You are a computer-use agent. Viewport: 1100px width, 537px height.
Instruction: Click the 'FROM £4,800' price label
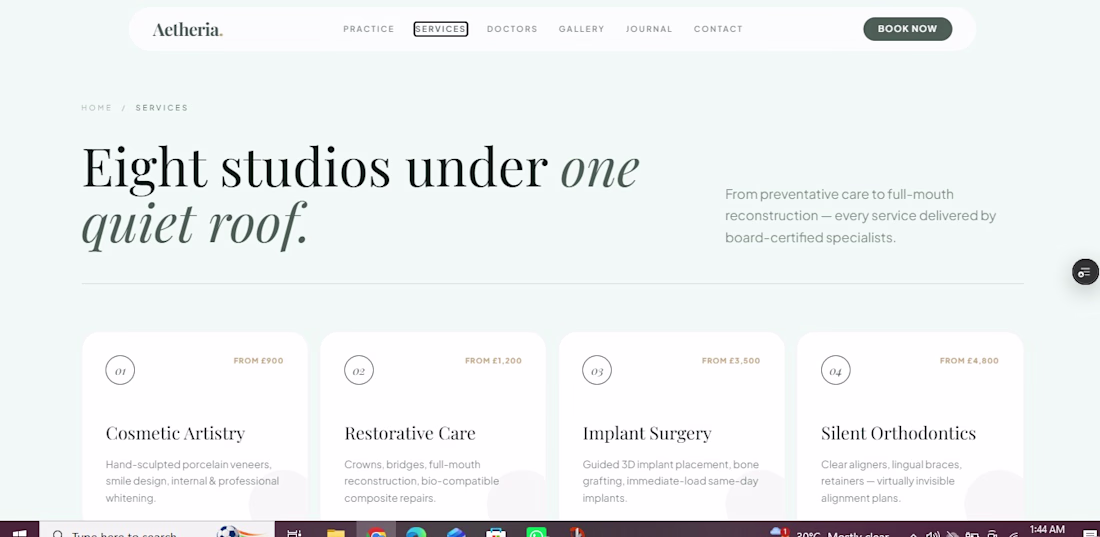(x=970, y=361)
